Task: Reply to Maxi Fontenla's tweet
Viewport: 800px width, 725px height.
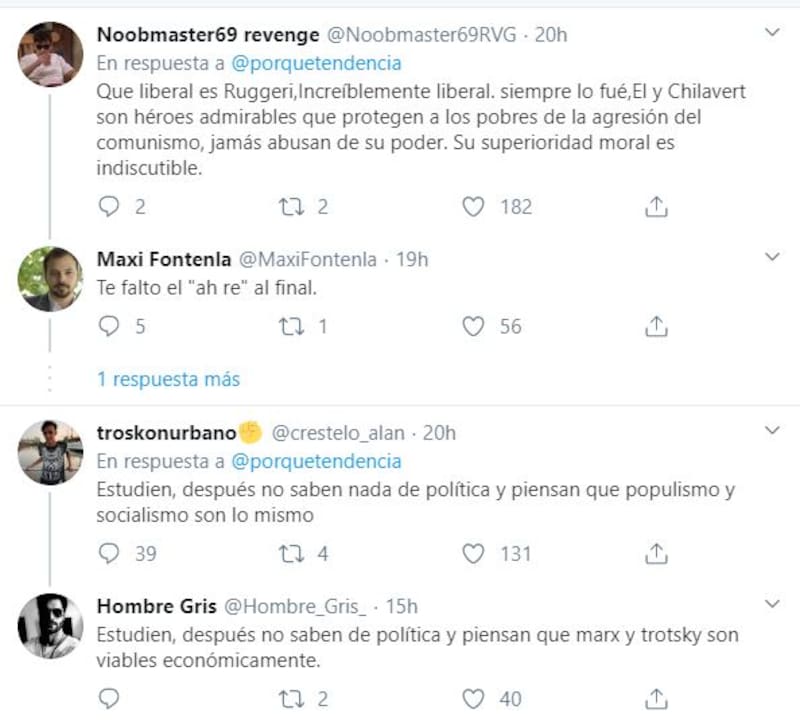Action: click(x=110, y=326)
